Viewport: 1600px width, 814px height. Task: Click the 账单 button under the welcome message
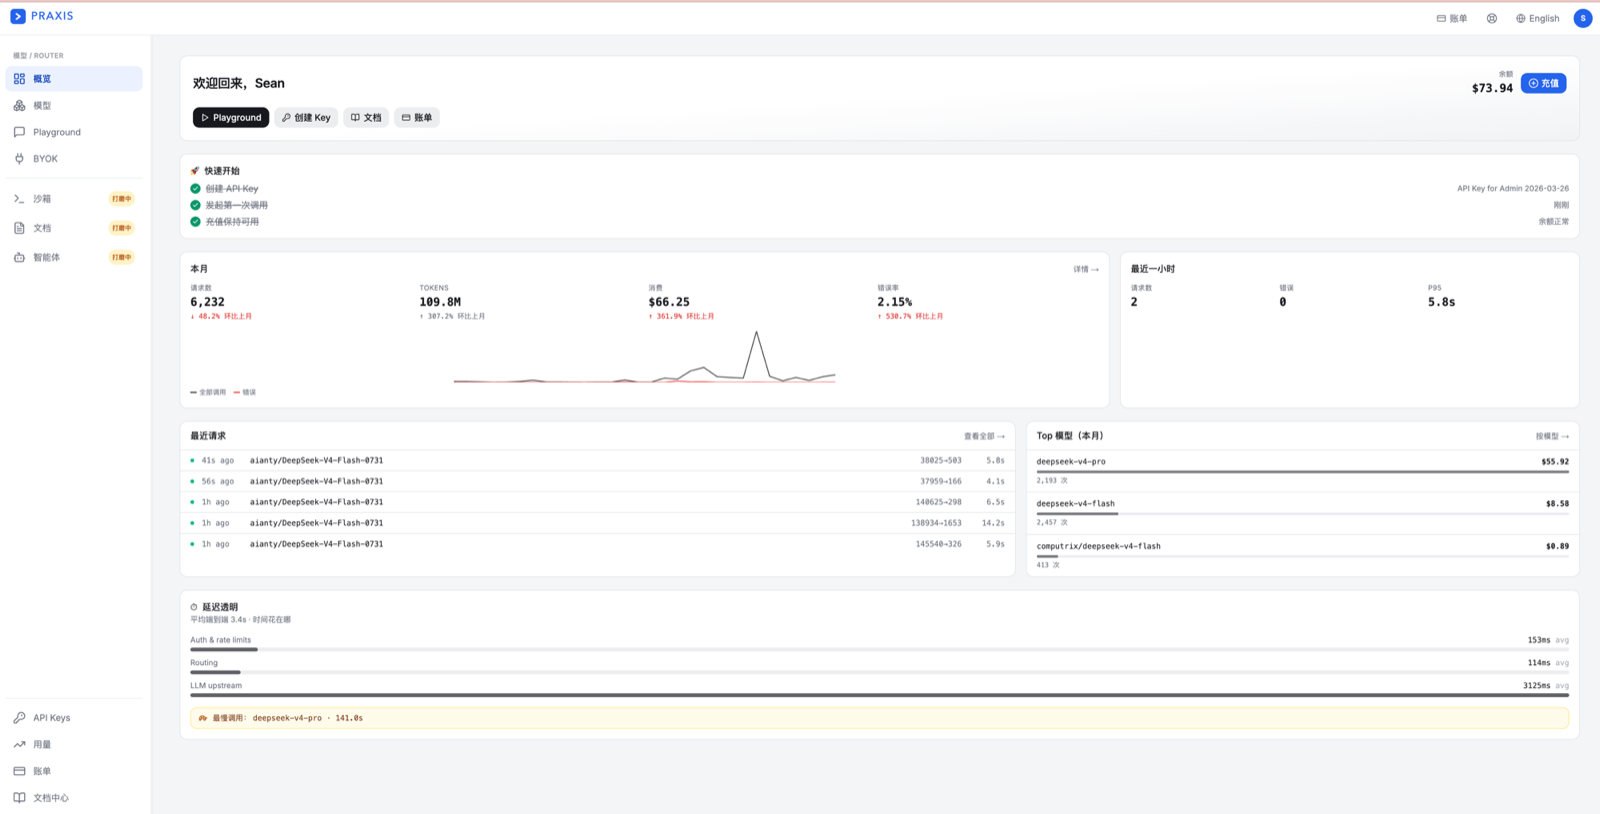click(x=417, y=118)
